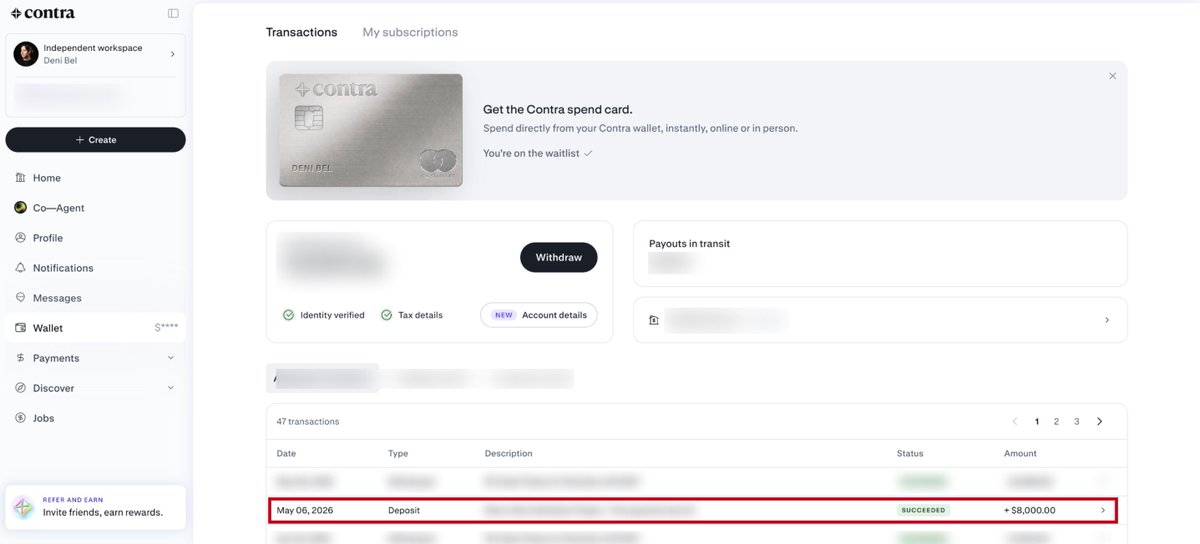Open Jobs from the sidebar
This screenshot has width=1200, height=544.
coord(96,418)
